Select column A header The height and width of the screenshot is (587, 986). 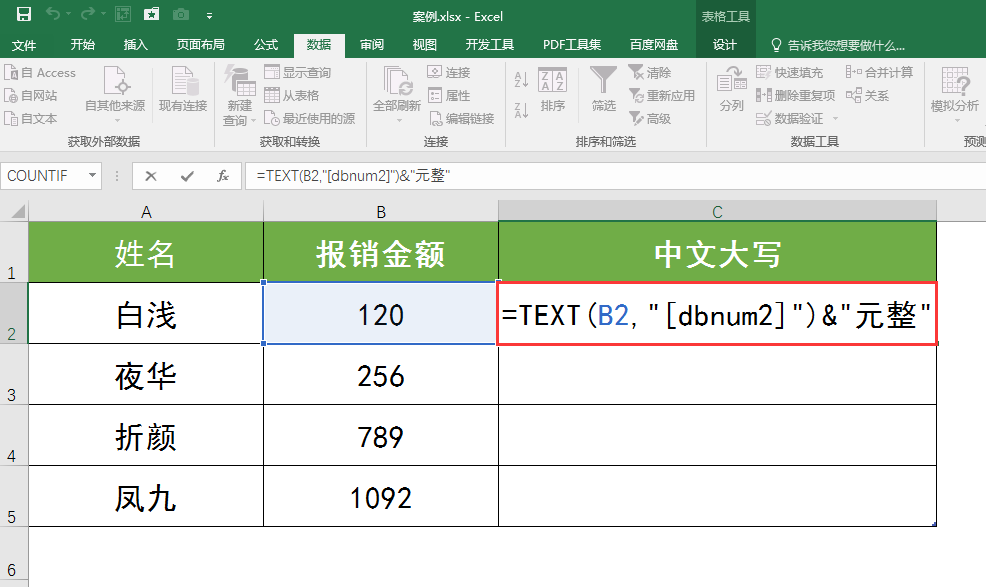pyautogui.click(x=146, y=212)
